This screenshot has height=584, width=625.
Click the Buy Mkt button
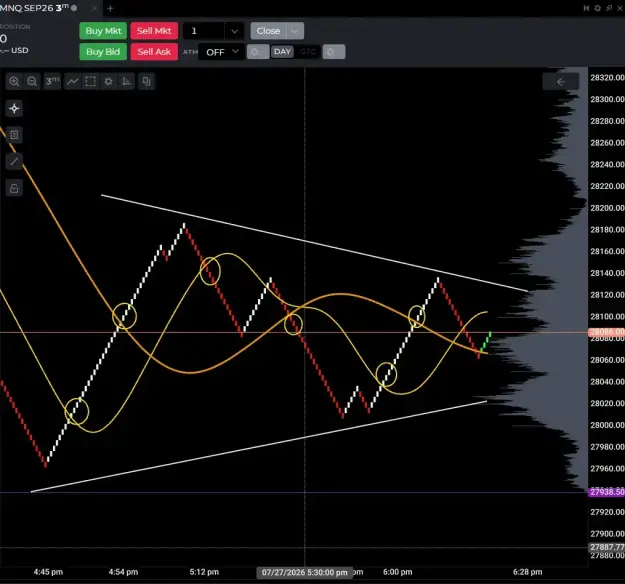(x=103, y=31)
